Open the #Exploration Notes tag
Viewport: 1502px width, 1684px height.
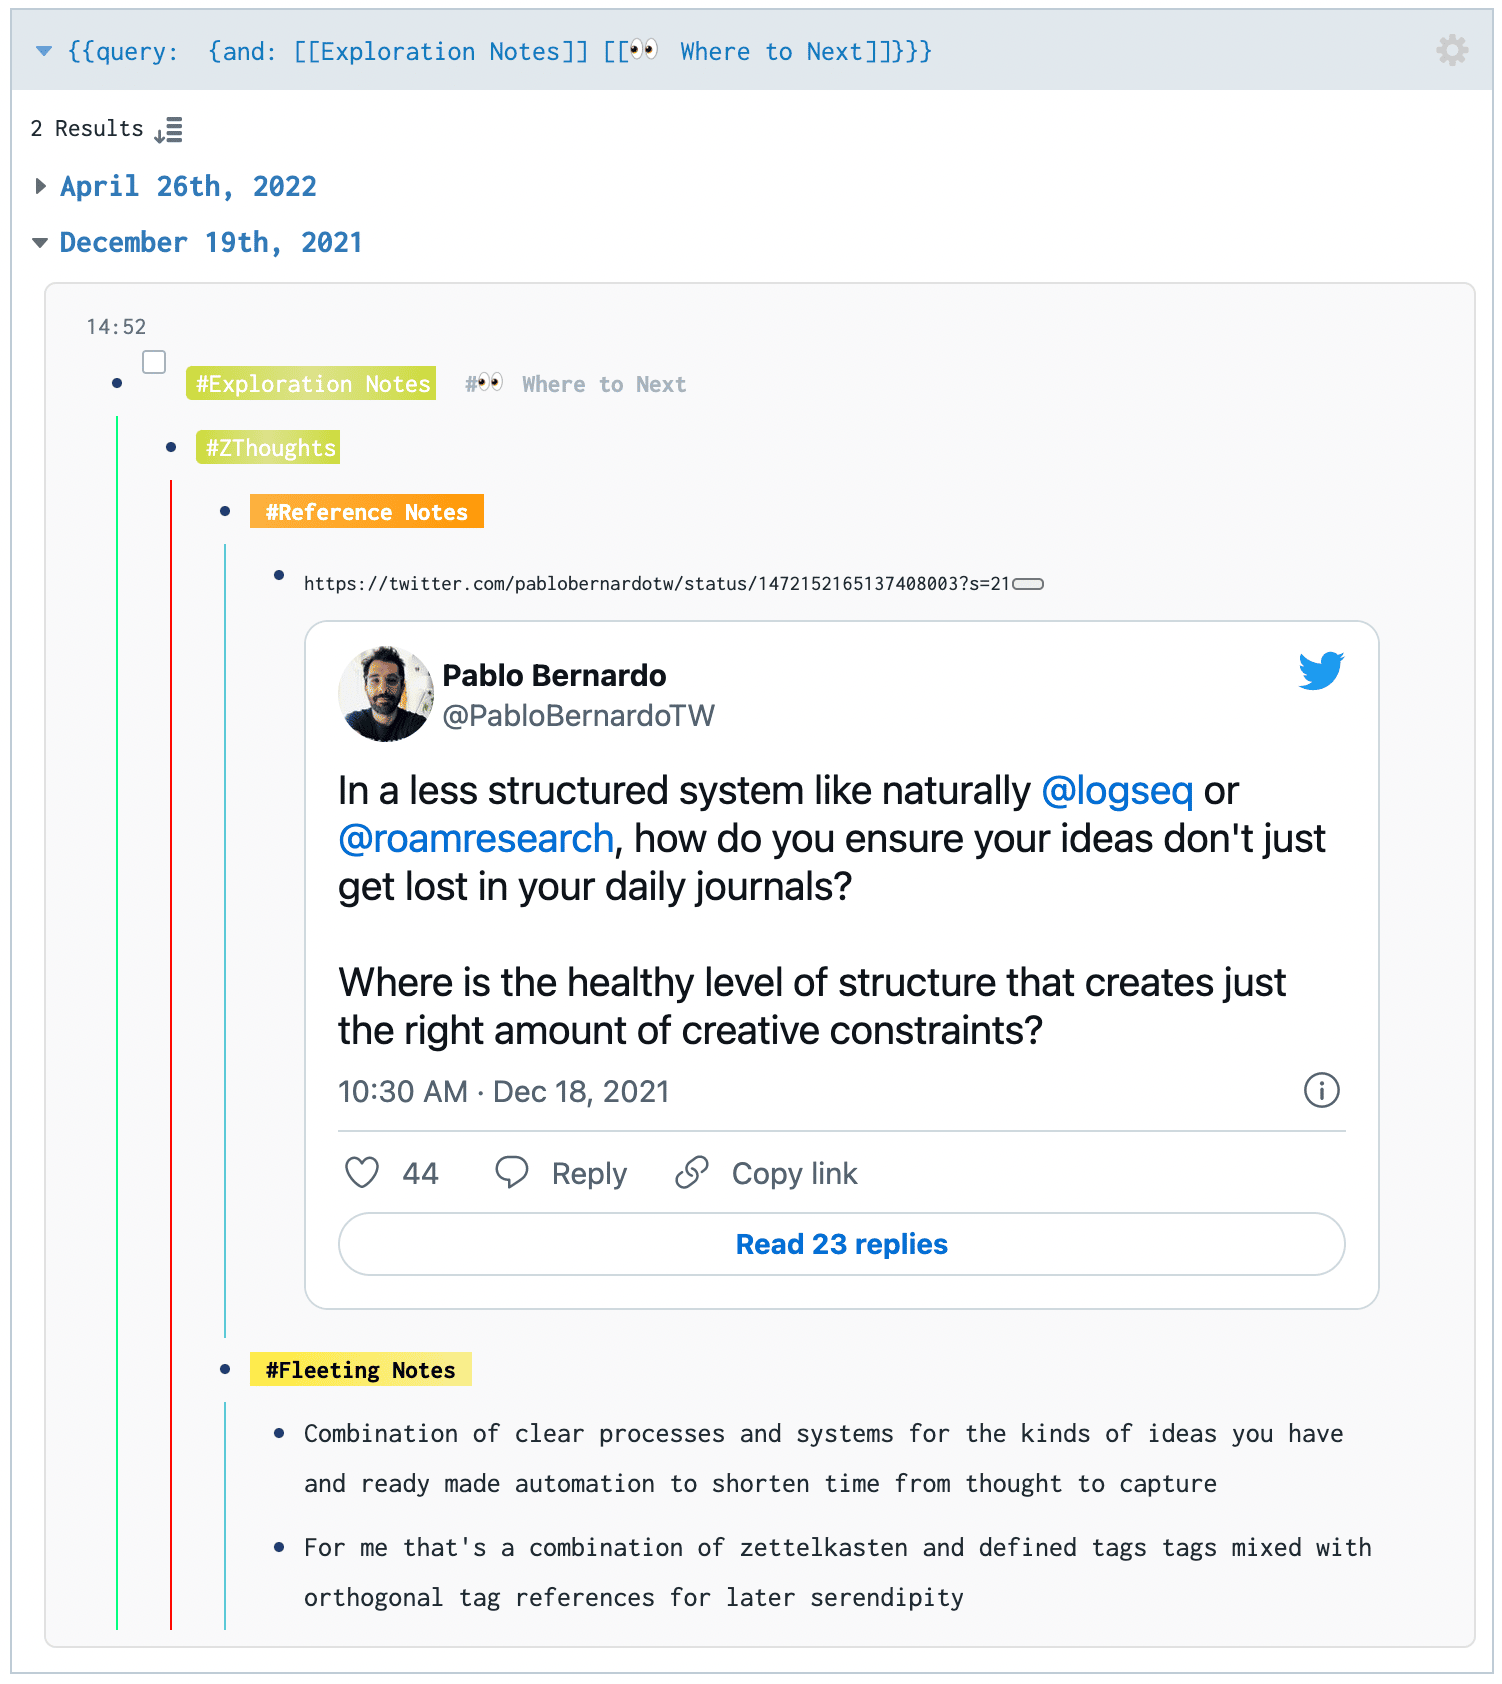311,383
